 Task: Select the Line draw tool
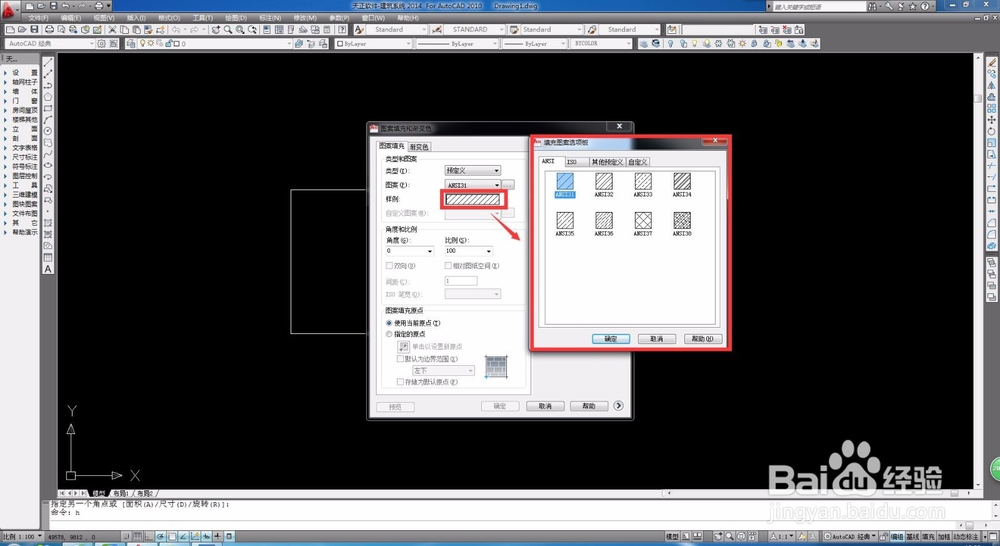tap(48, 63)
